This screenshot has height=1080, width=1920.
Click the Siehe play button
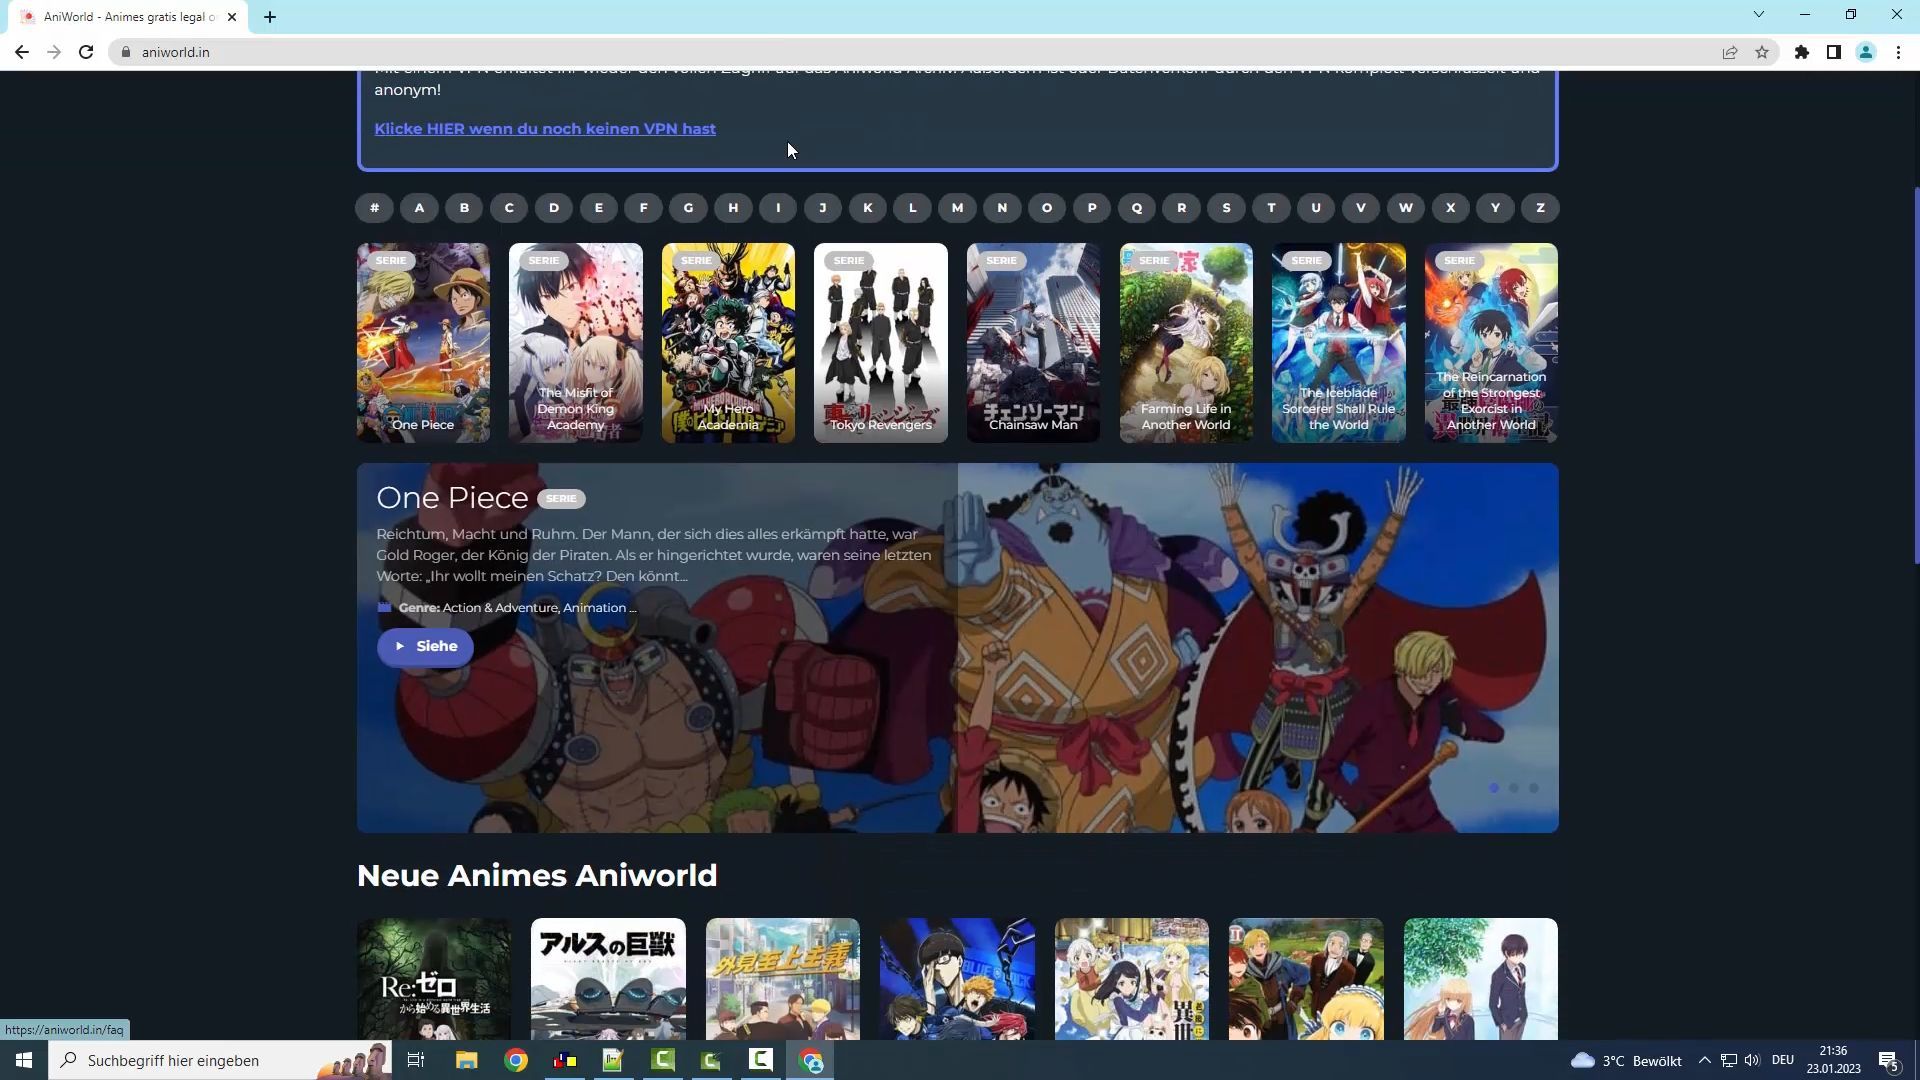coord(425,646)
